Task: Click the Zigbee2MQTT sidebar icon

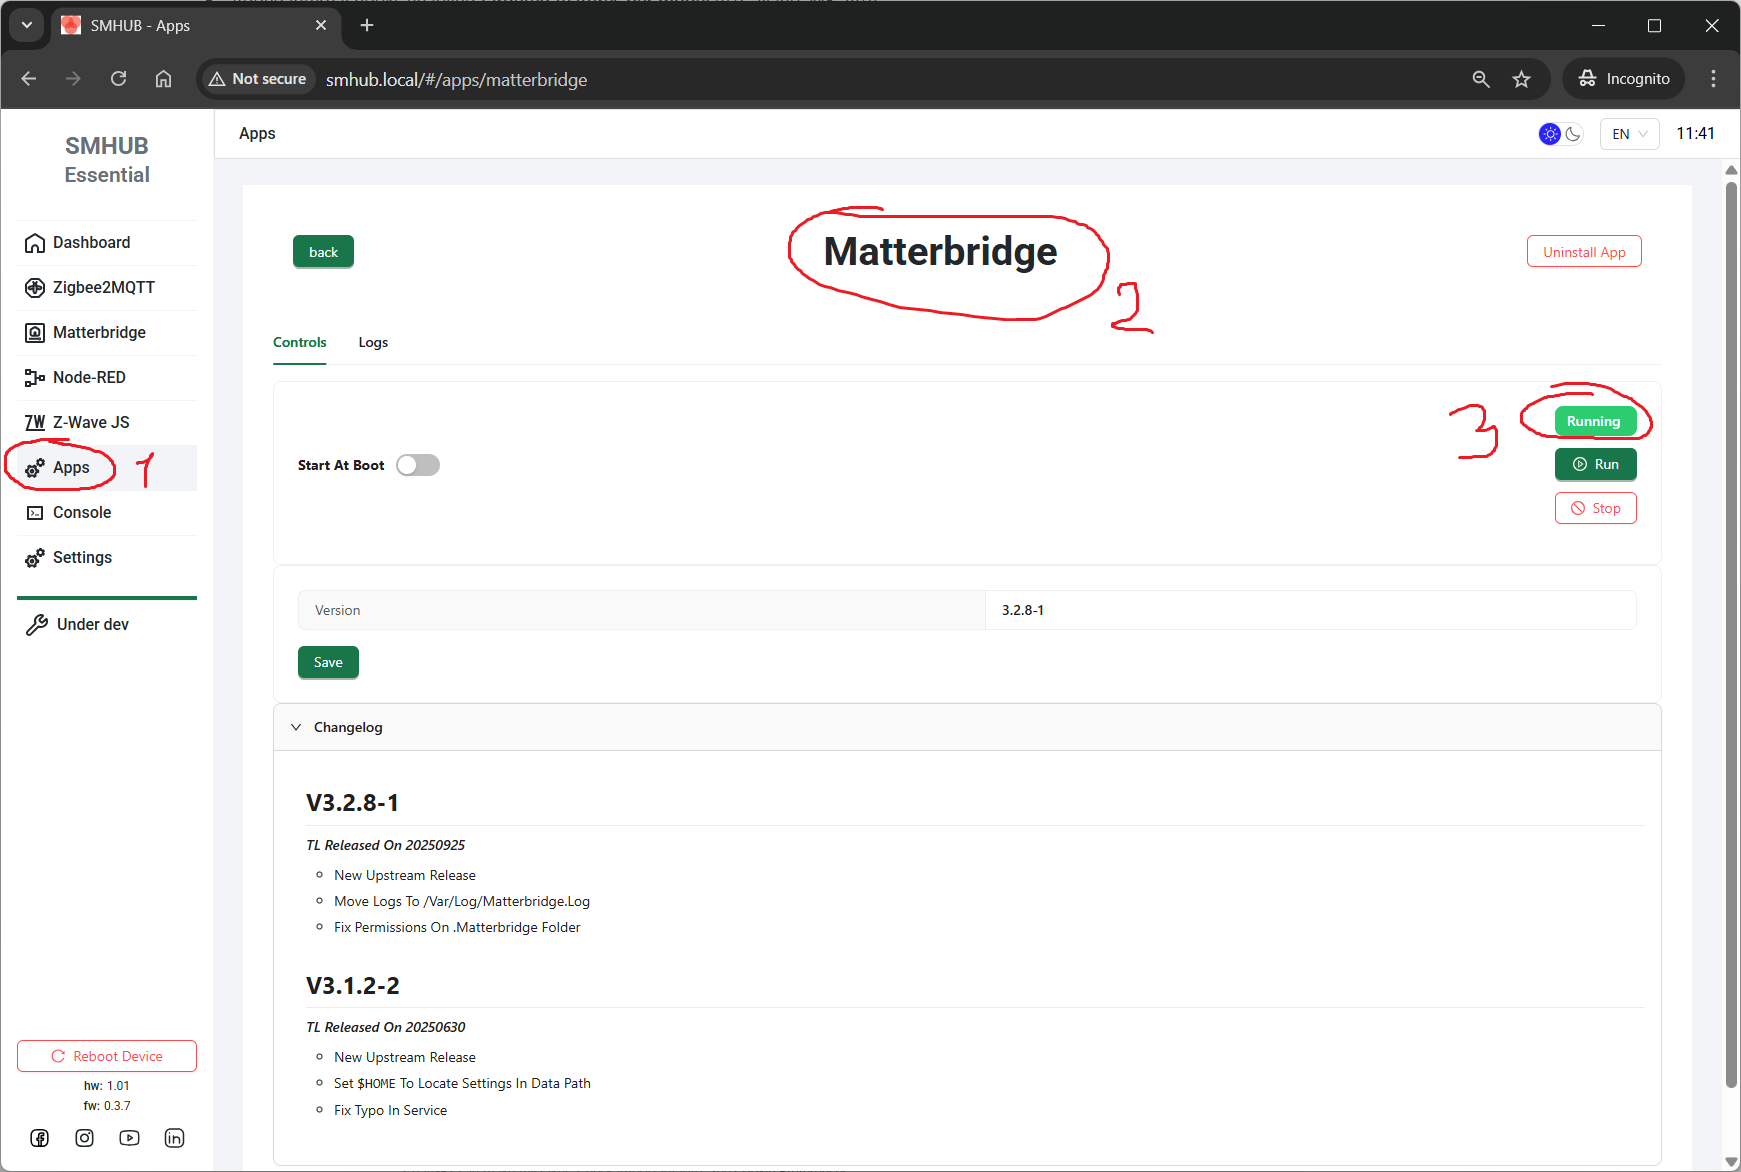Action: click(35, 288)
